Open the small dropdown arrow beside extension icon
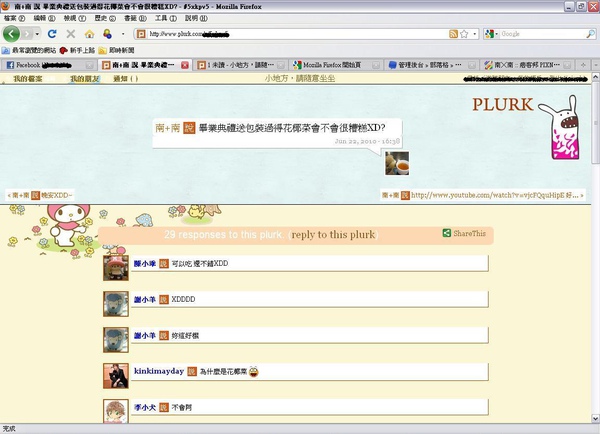 click(x=123, y=34)
